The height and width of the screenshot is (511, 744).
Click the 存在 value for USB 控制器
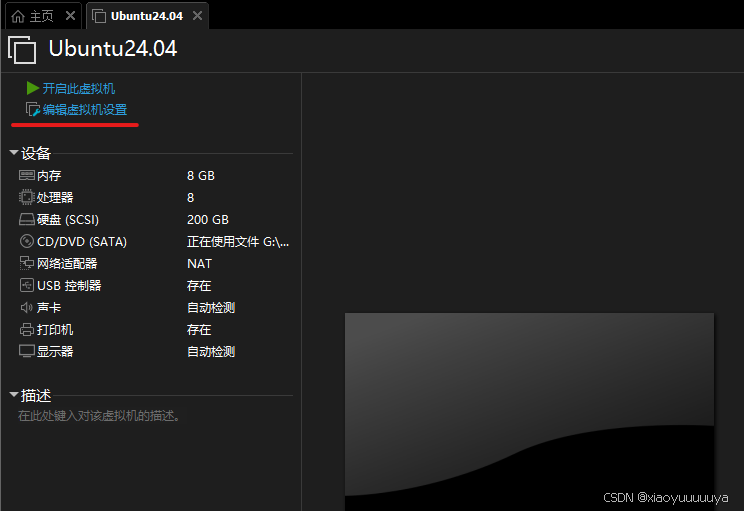[199, 286]
